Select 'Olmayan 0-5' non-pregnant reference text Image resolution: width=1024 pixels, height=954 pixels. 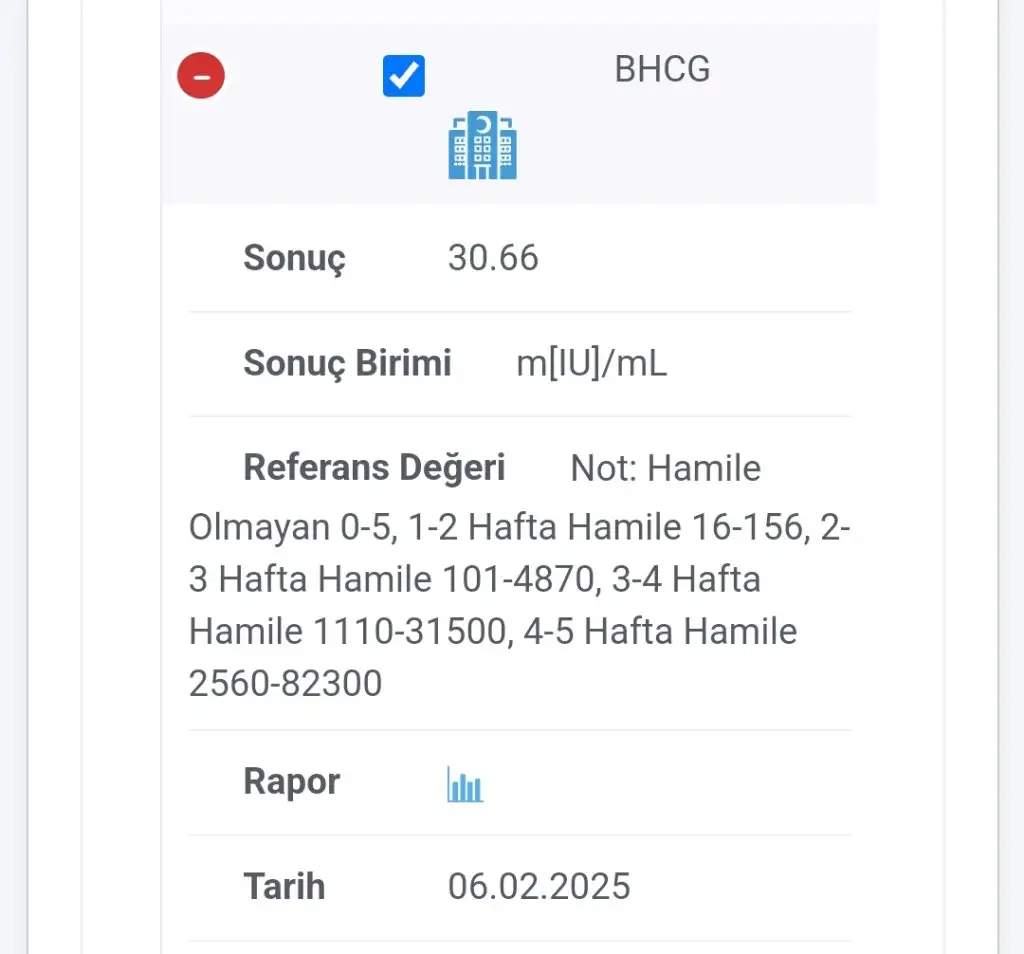pyautogui.click(x=293, y=527)
